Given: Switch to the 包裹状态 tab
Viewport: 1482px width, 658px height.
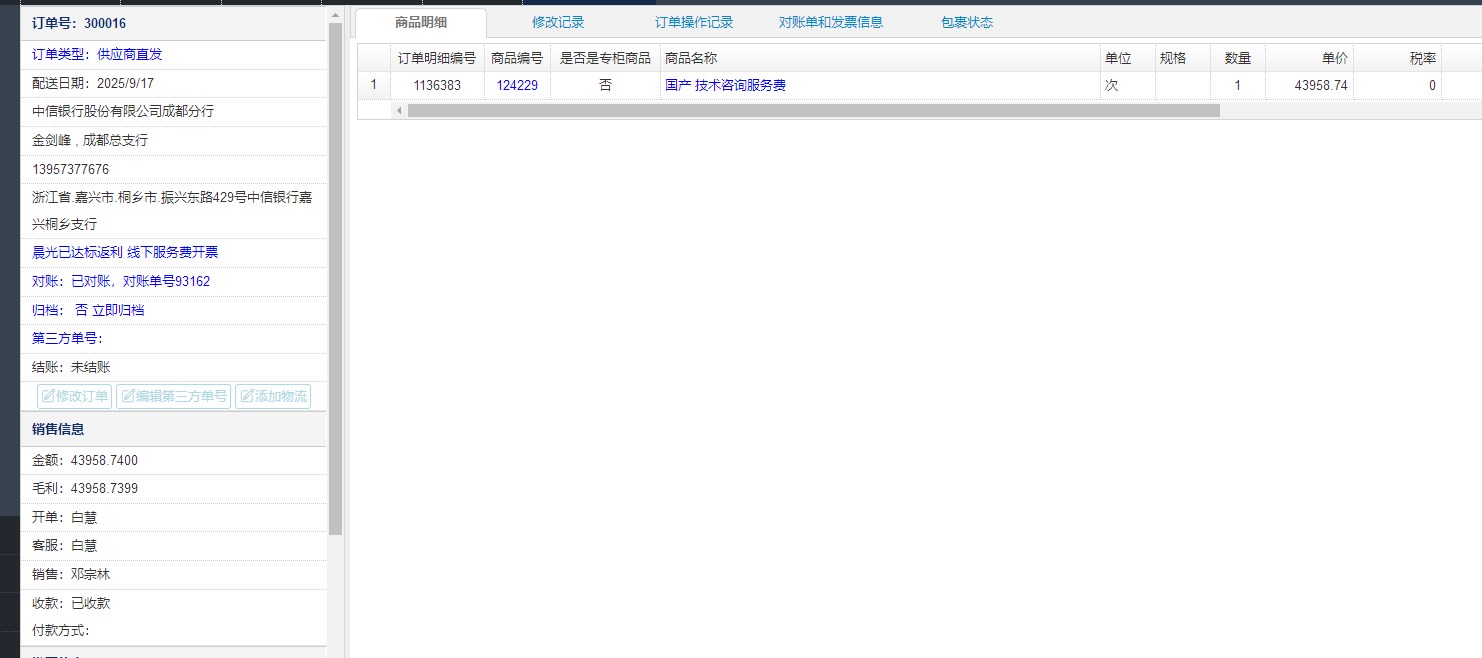Looking at the screenshot, I should coord(967,22).
